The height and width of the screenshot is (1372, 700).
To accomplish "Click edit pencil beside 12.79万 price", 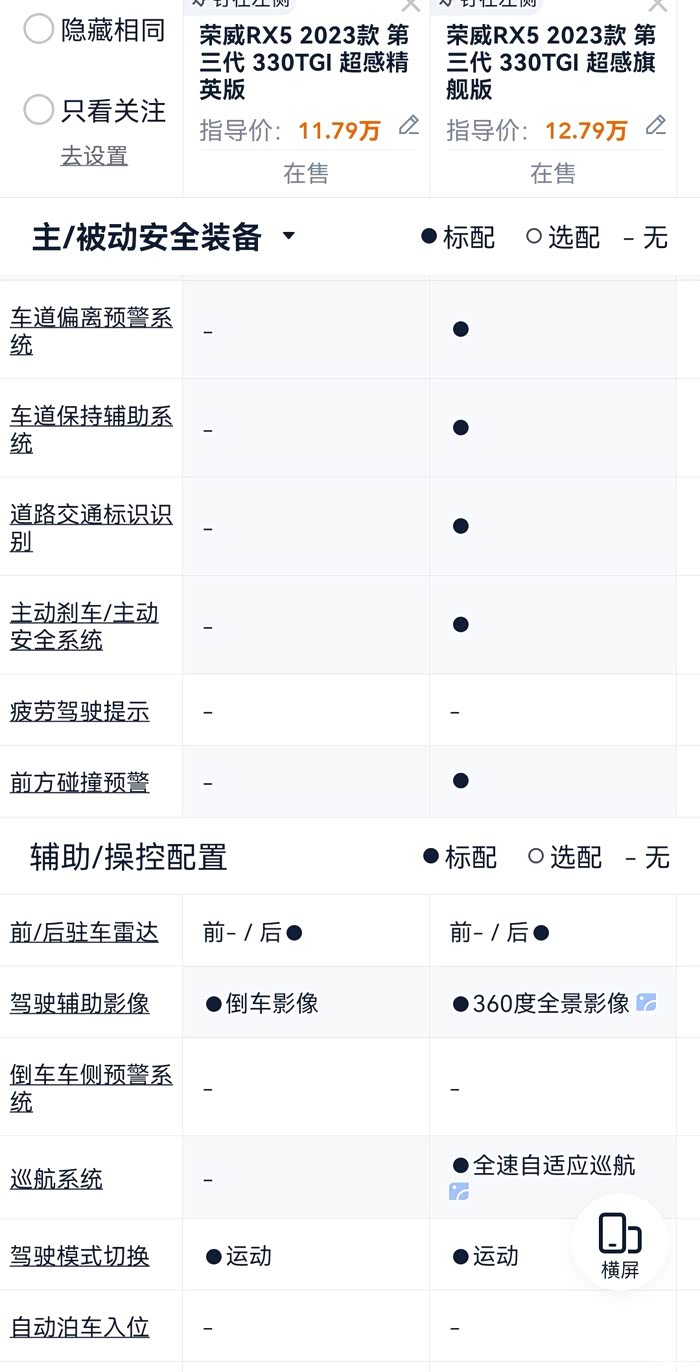I will (x=656, y=126).
